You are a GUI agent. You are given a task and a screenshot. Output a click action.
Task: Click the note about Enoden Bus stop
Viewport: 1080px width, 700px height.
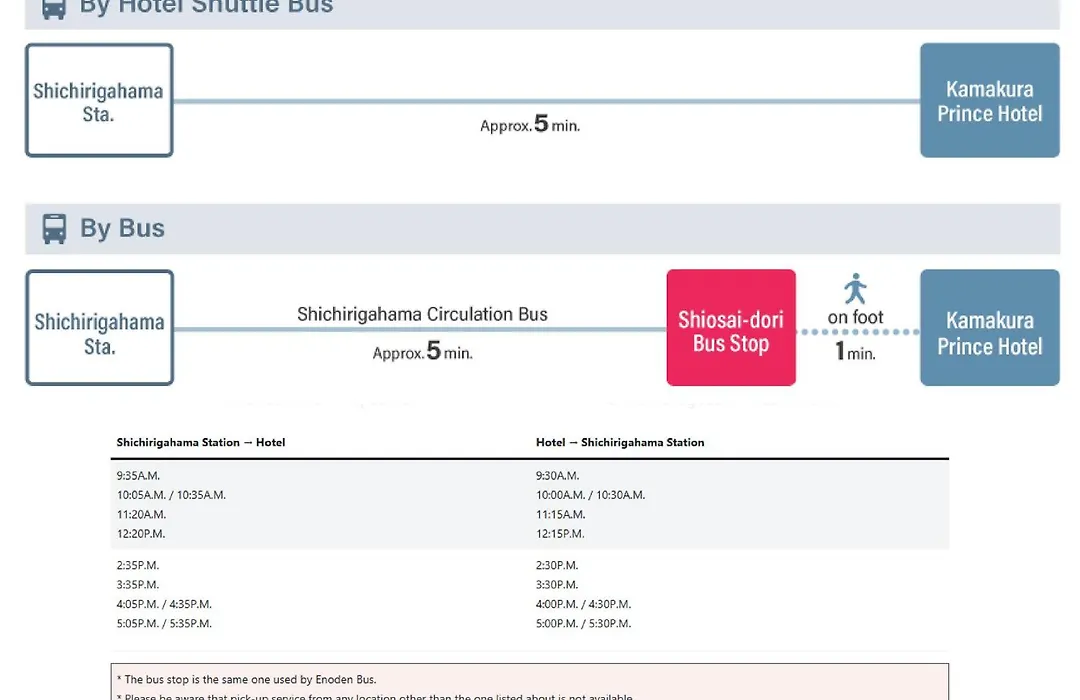click(x=247, y=679)
